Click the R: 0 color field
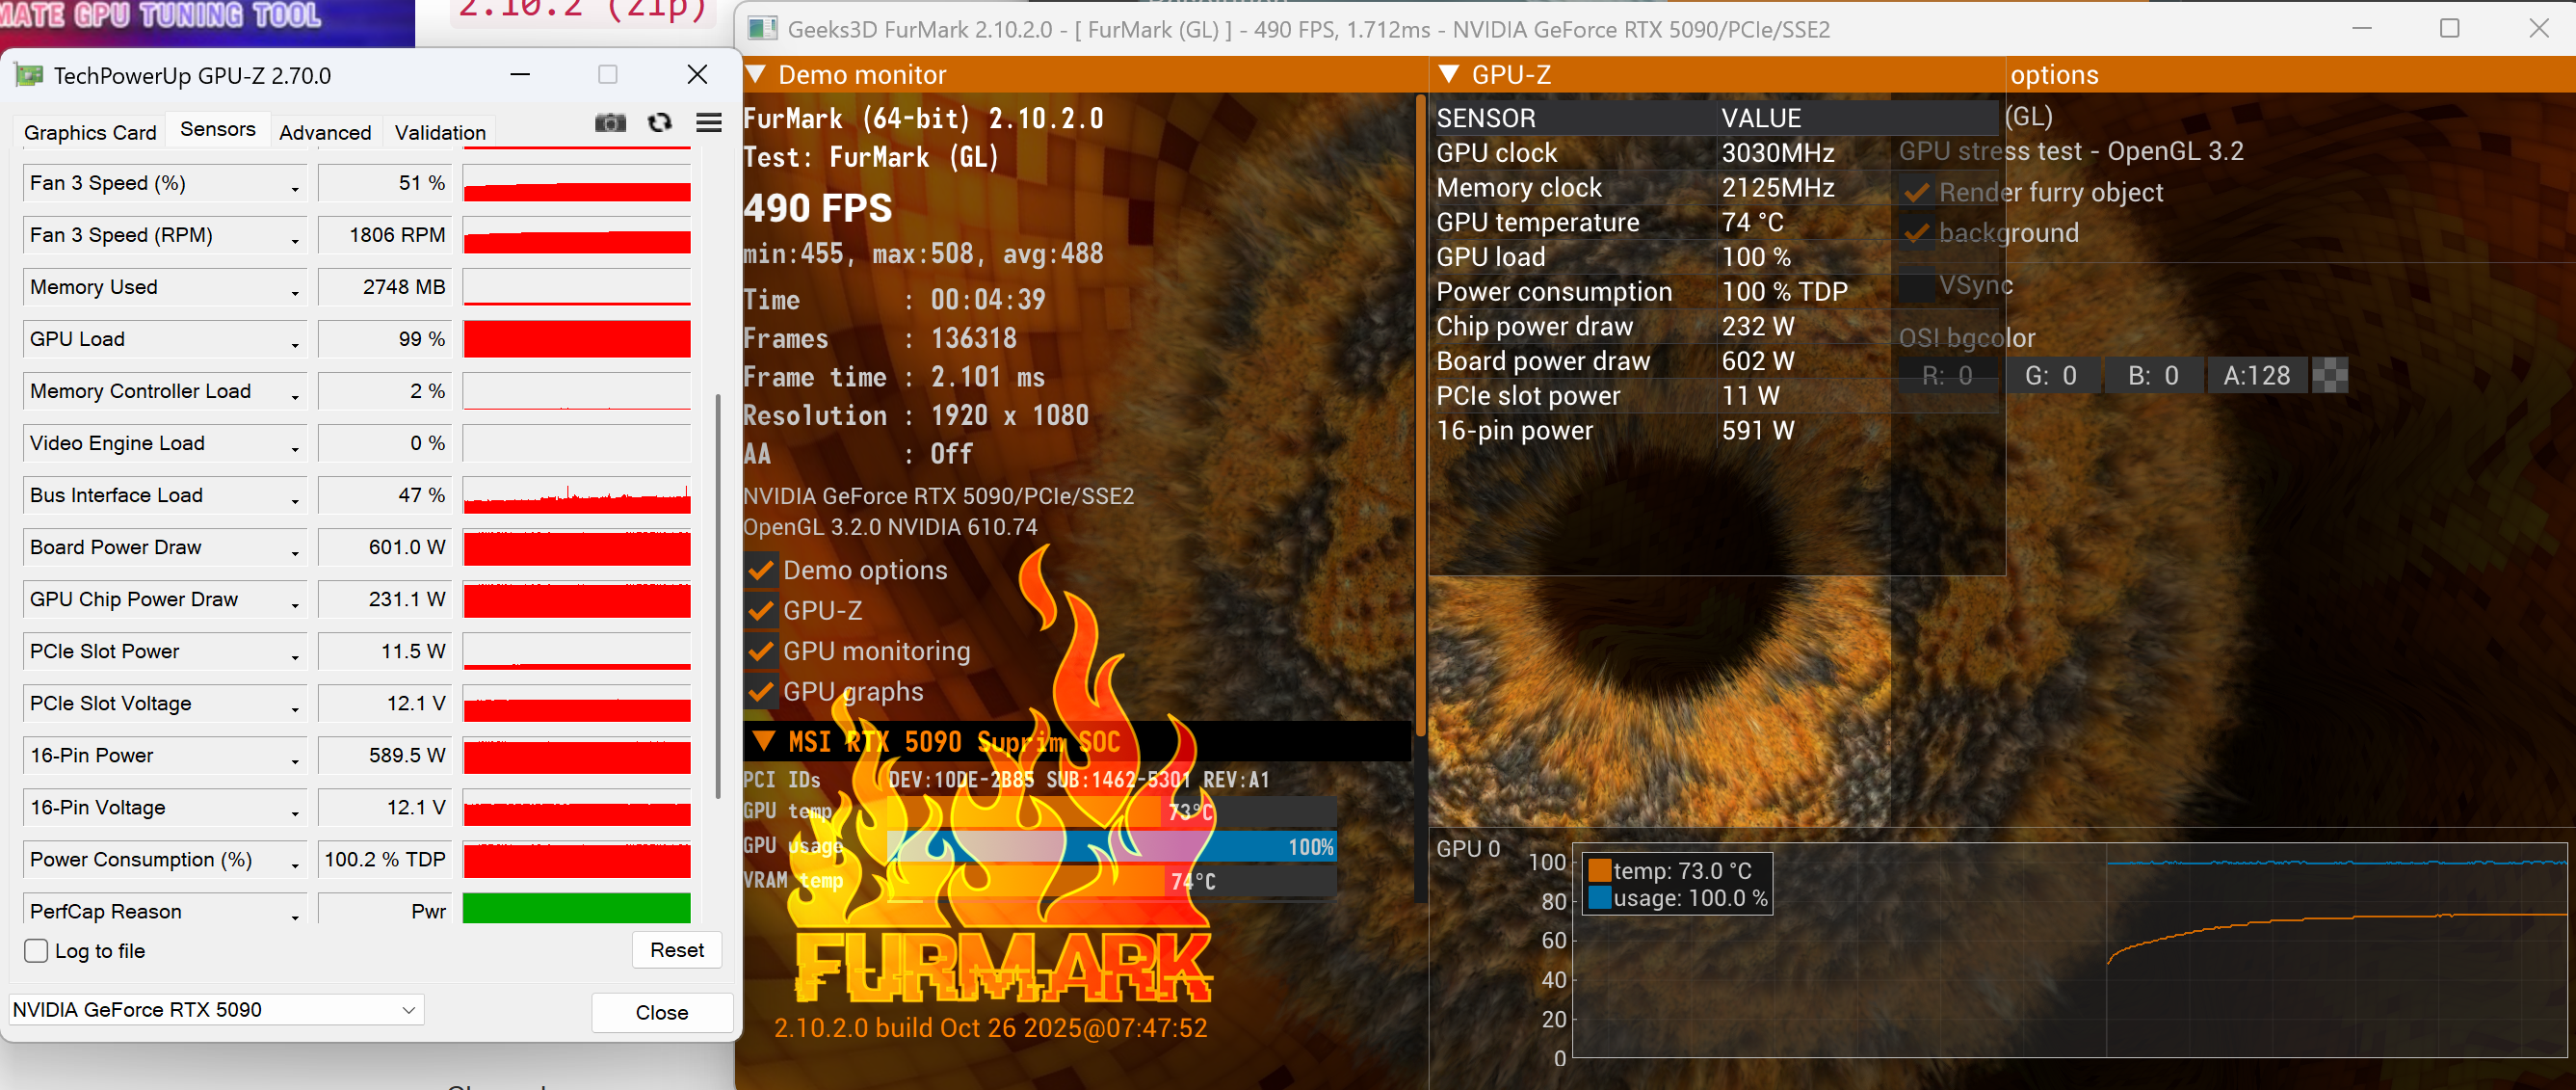Screen dimensions: 2576x1090 click(1948, 375)
